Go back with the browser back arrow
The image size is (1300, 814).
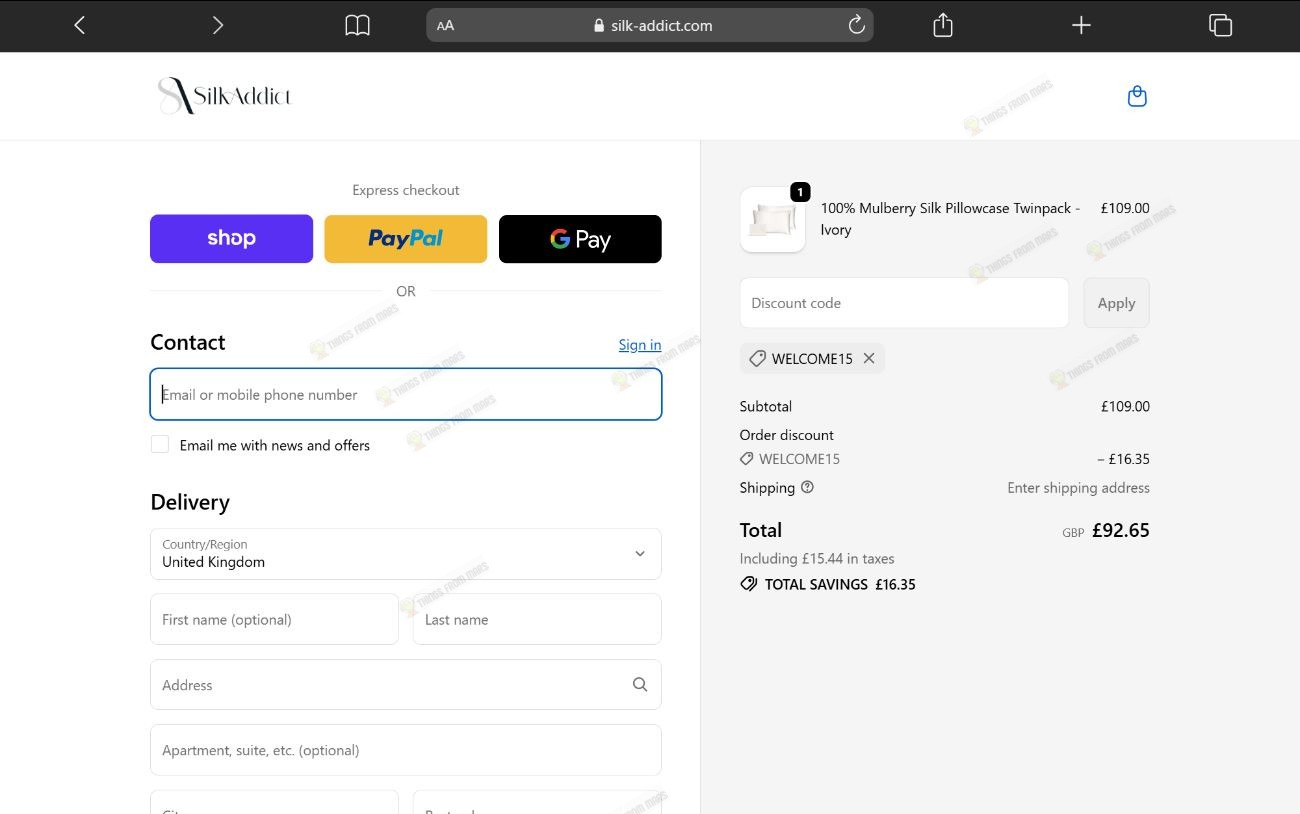coord(80,25)
